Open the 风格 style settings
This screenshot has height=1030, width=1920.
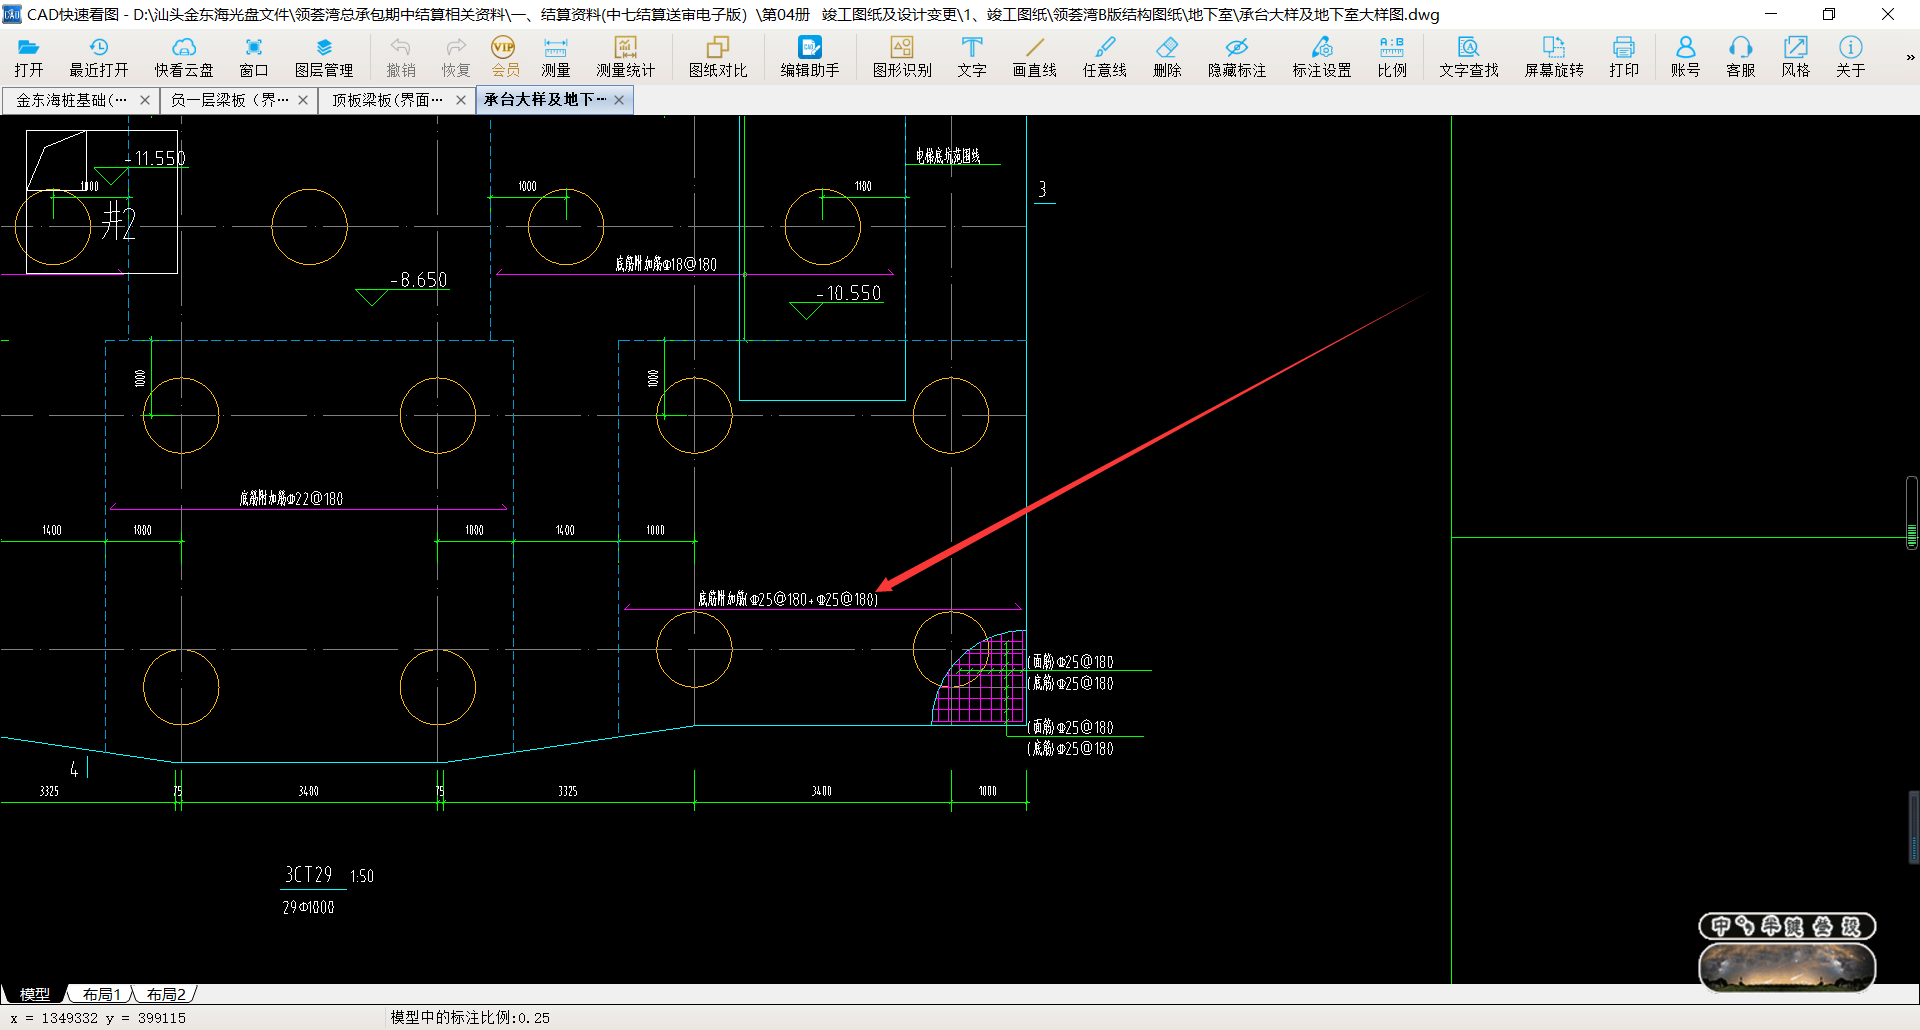pos(1795,57)
